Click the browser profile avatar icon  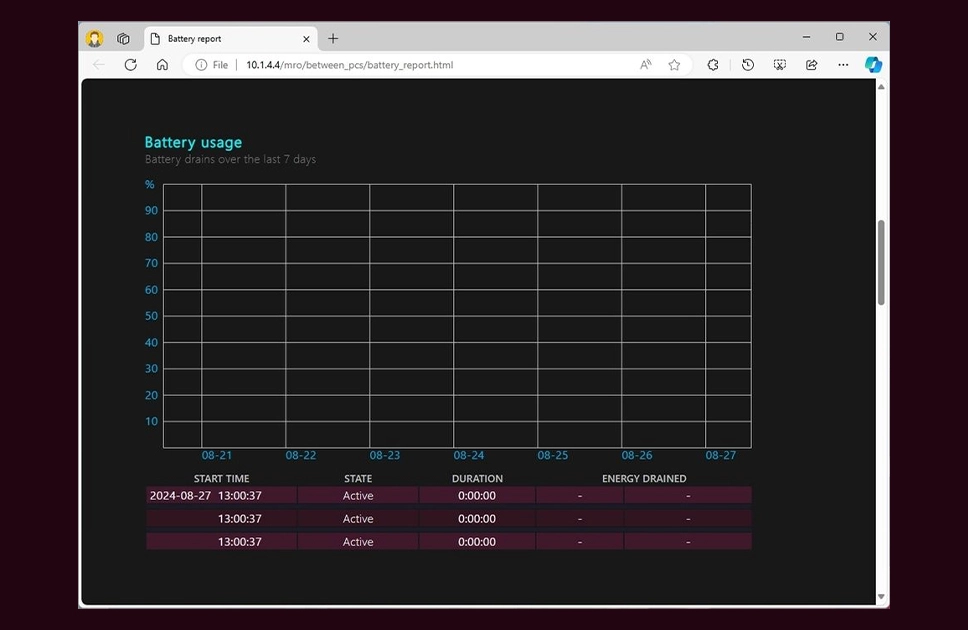(x=94, y=38)
